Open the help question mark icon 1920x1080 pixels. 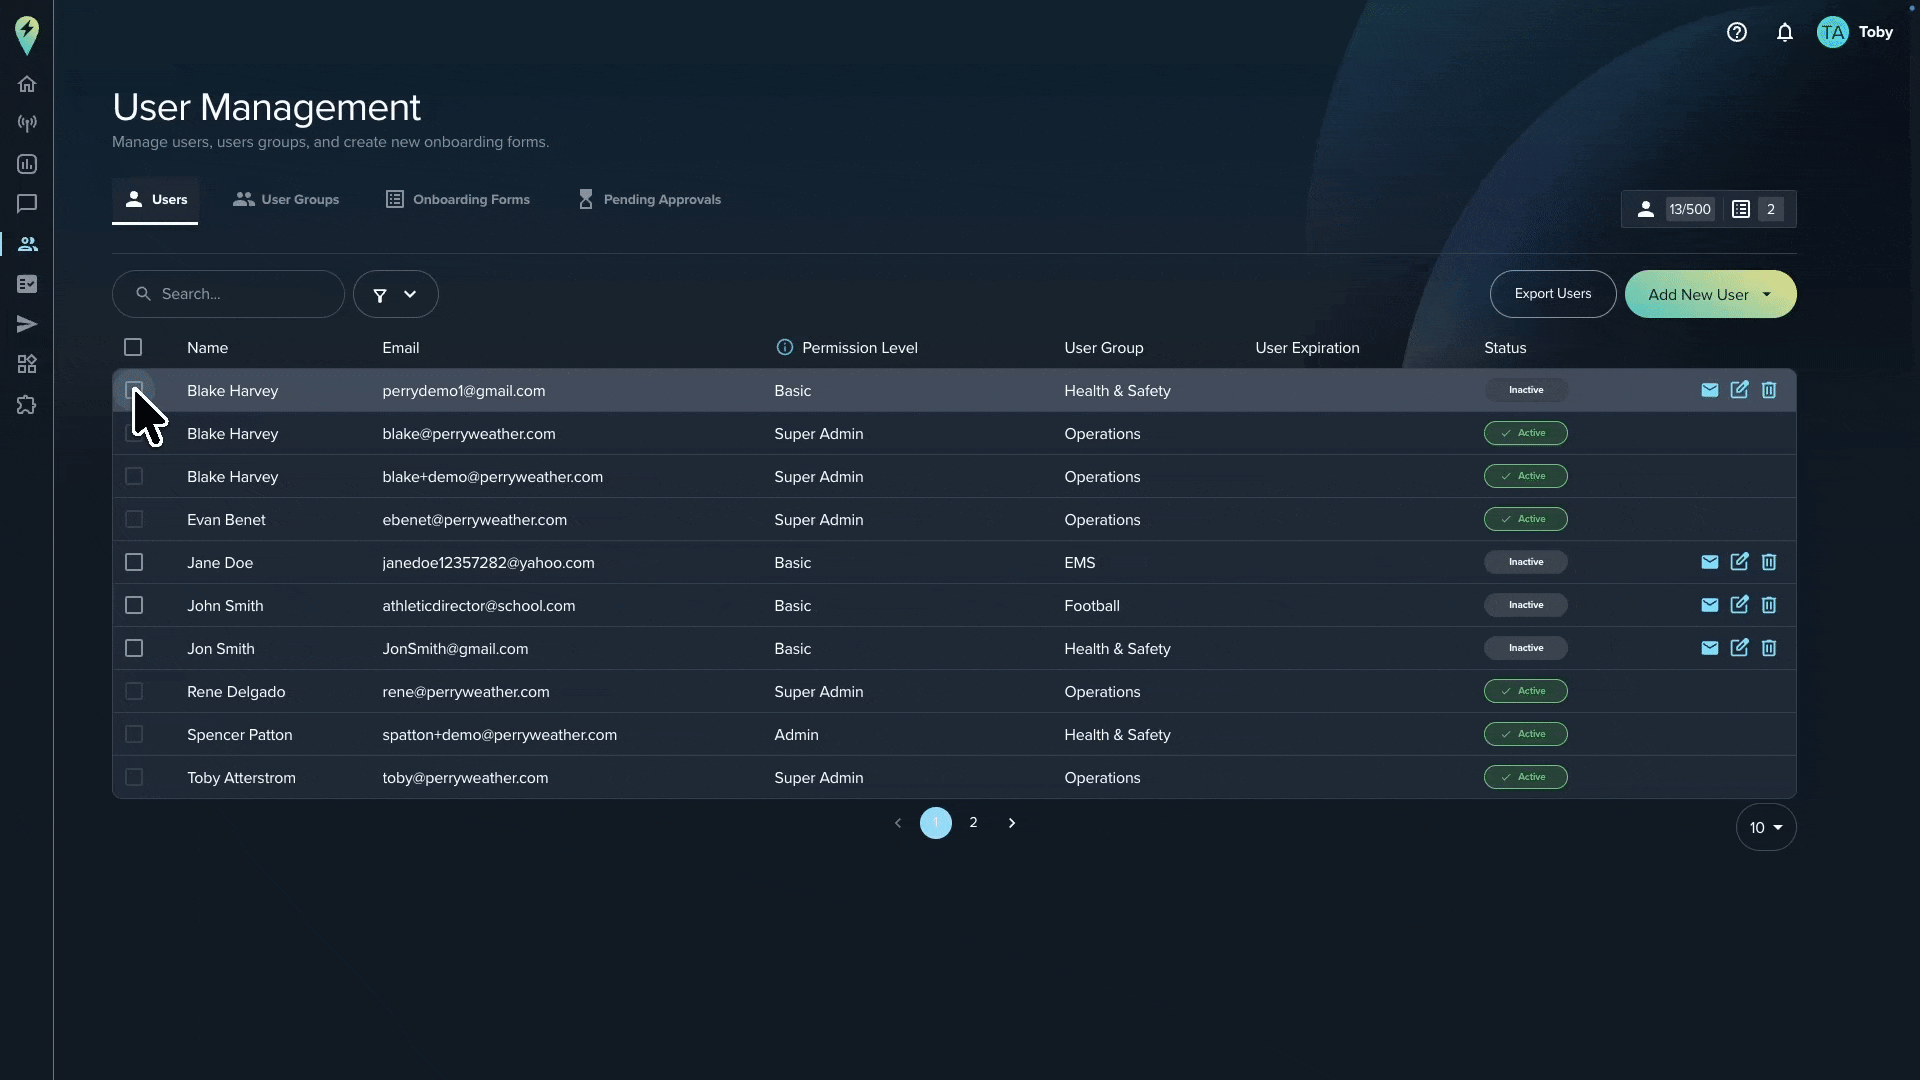pyautogui.click(x=1737, y=32)
